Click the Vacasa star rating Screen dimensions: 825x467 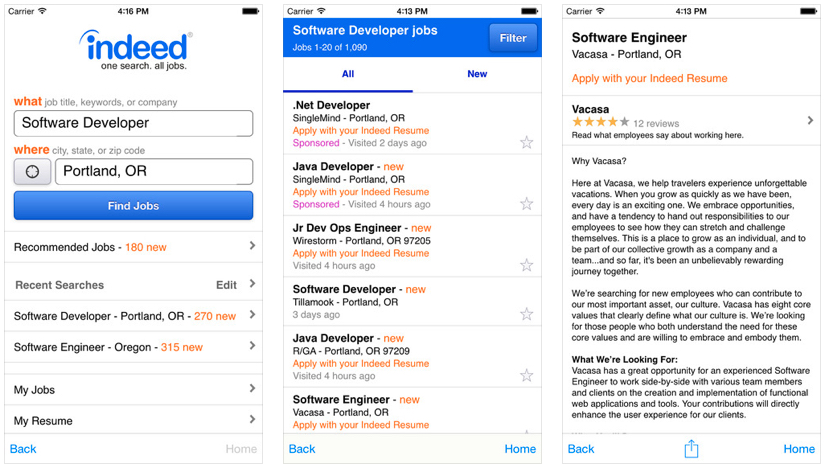[600, 122]
